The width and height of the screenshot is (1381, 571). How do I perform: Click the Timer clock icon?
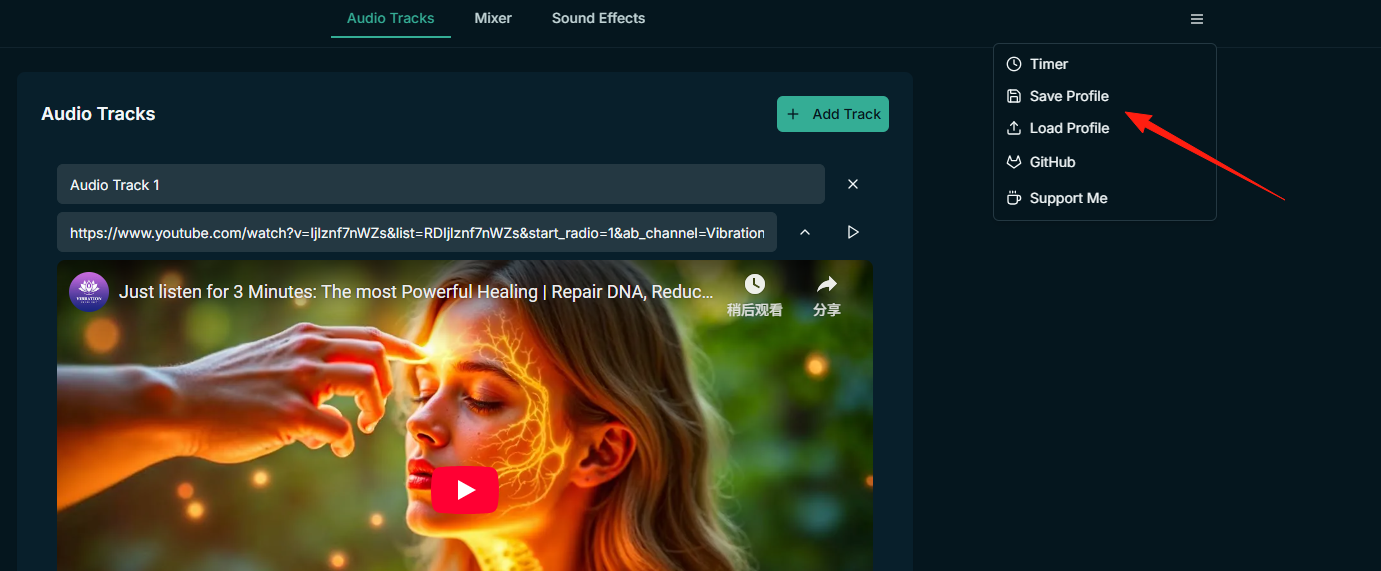coord(1014,64)
